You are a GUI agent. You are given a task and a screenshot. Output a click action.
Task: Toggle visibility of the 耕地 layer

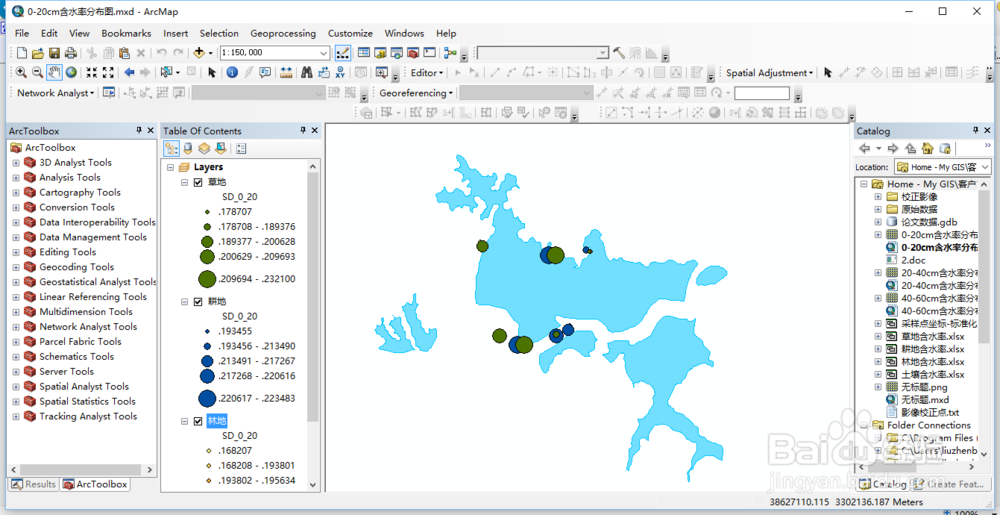198,301
